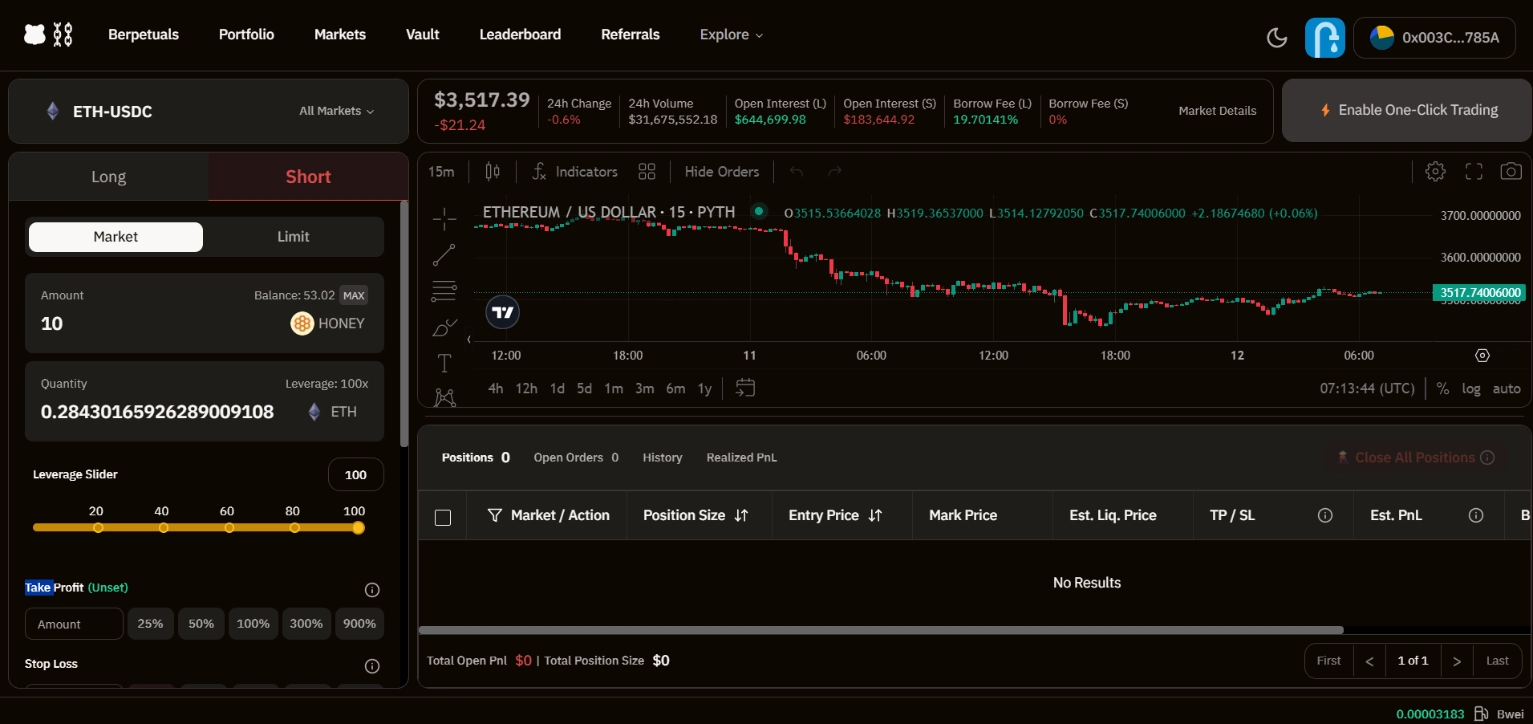Image resolution: width=1533 pixels, height=724 pixels.
Task: Click chart price-scale settings icon
Action: (x=1482, y=355)
